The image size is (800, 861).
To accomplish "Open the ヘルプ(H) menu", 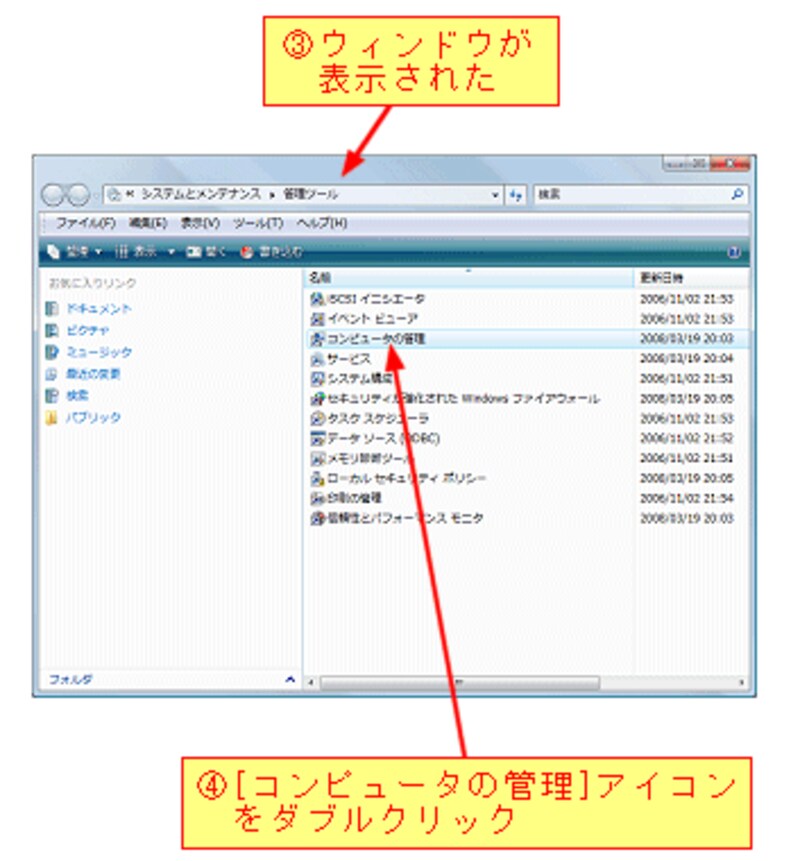I will click(322, 223).
